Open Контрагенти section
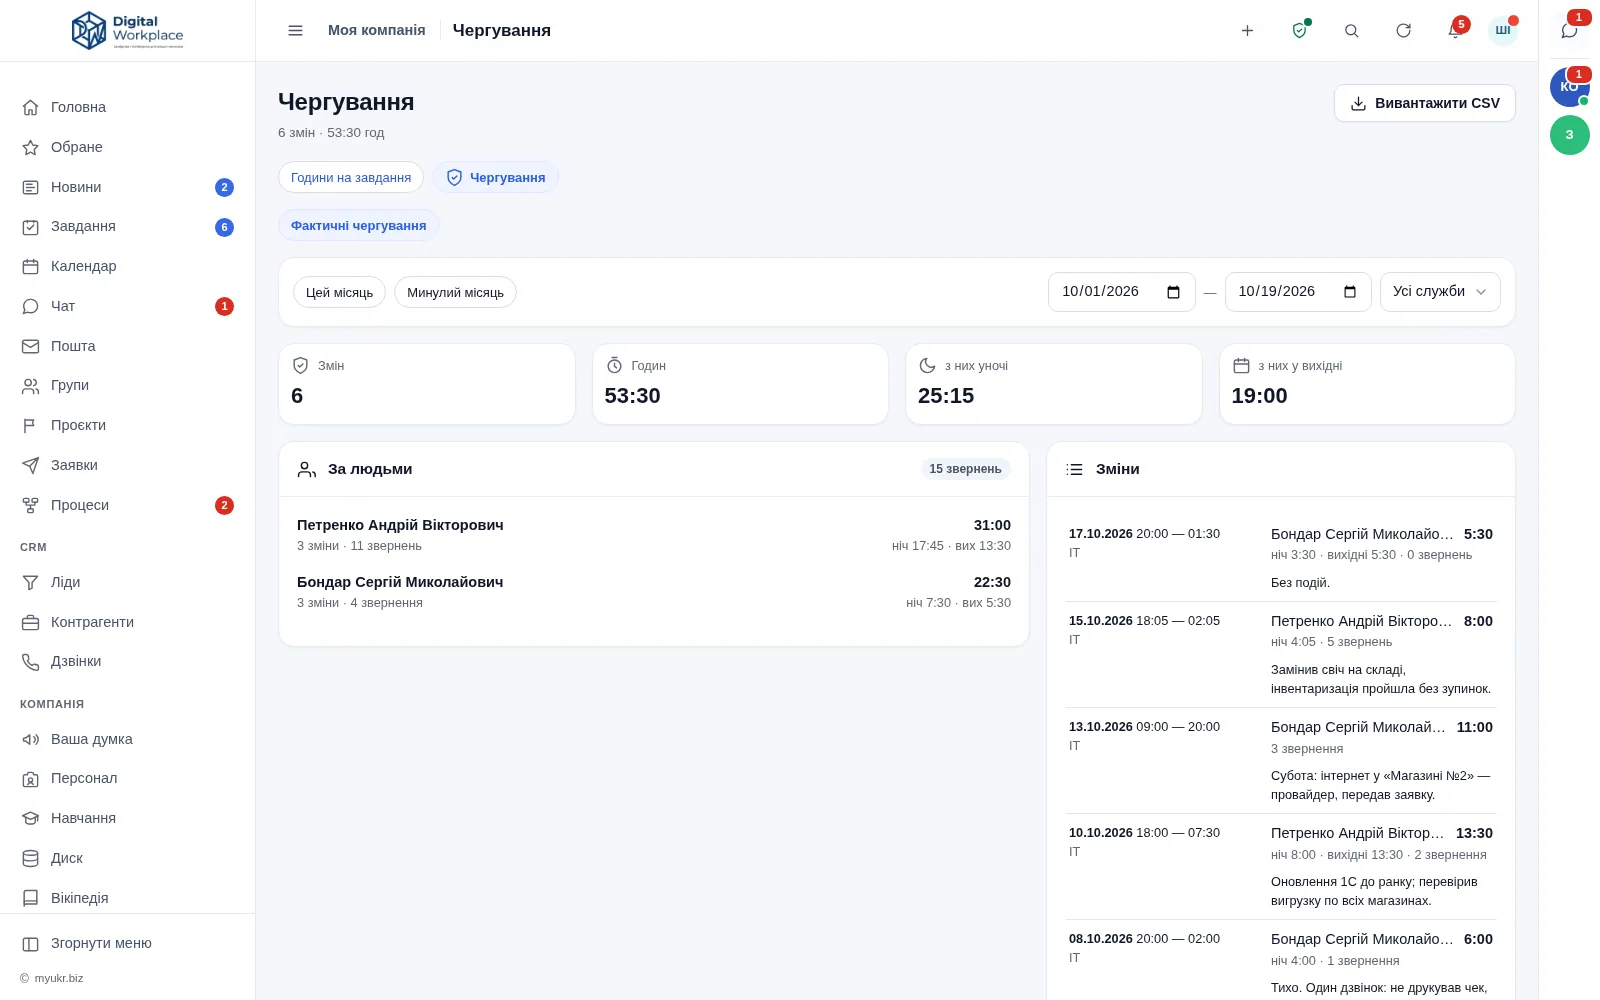The height and width of the screenshot is (1000, 1600). point(127,622)
